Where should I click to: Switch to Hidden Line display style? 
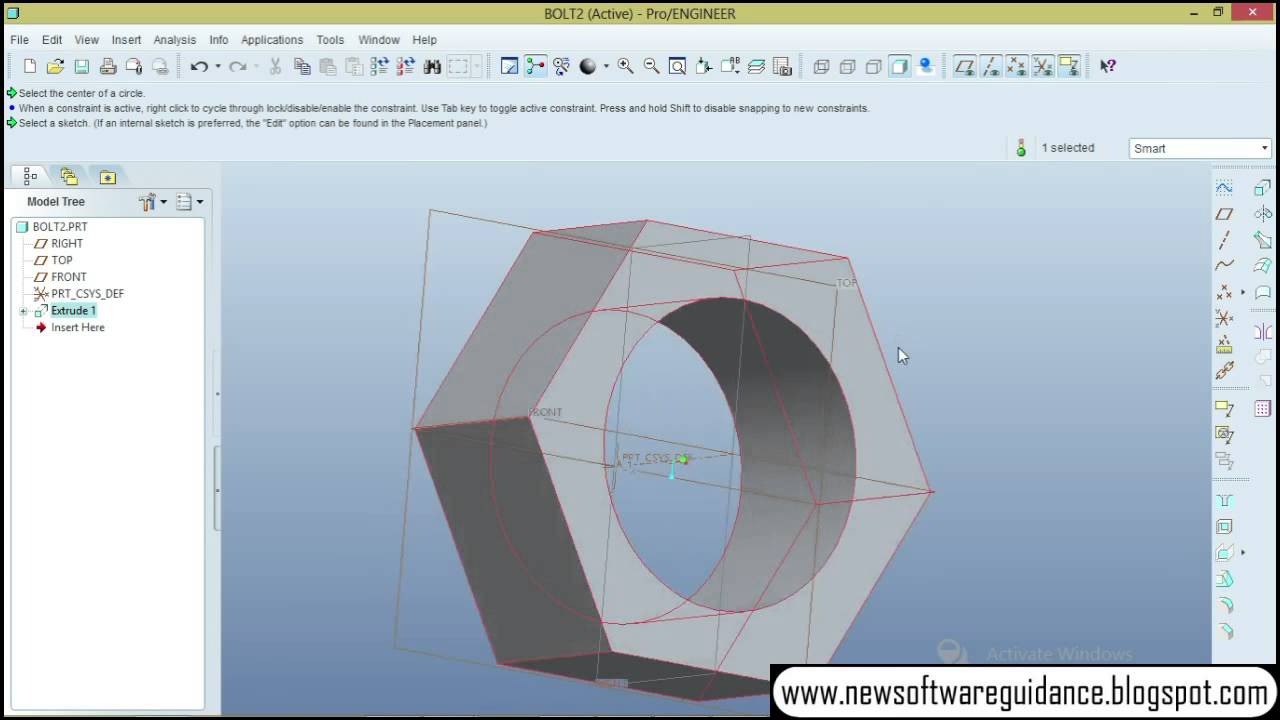pos(848,66)
